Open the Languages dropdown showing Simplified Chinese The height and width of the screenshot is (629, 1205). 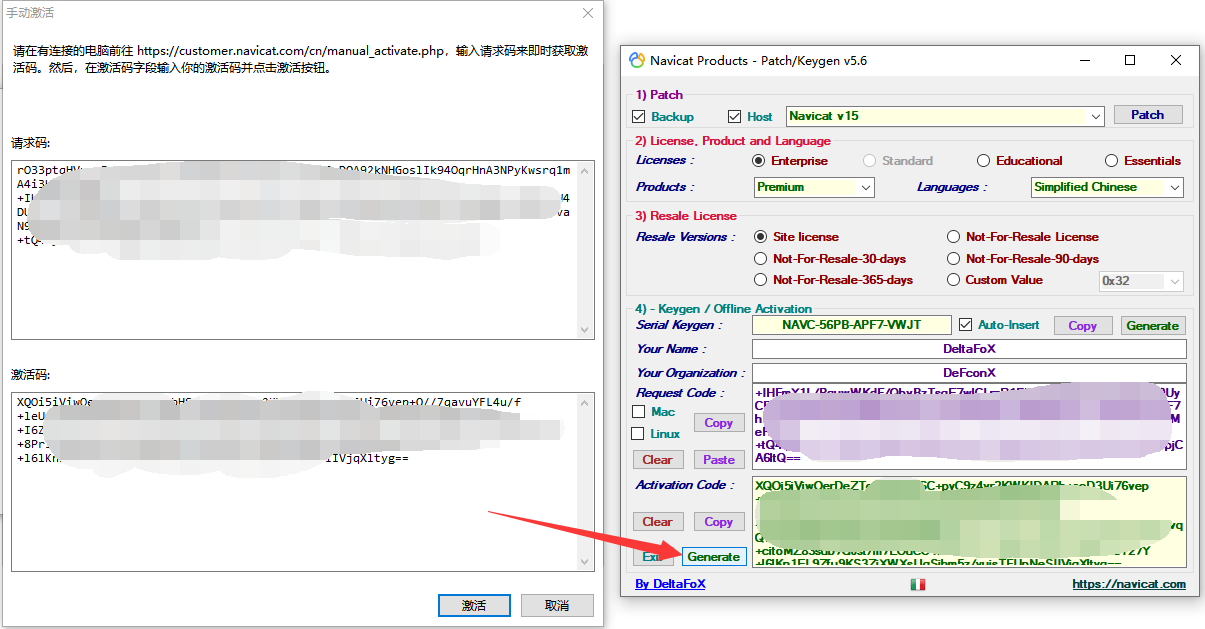coord(1174,187)
